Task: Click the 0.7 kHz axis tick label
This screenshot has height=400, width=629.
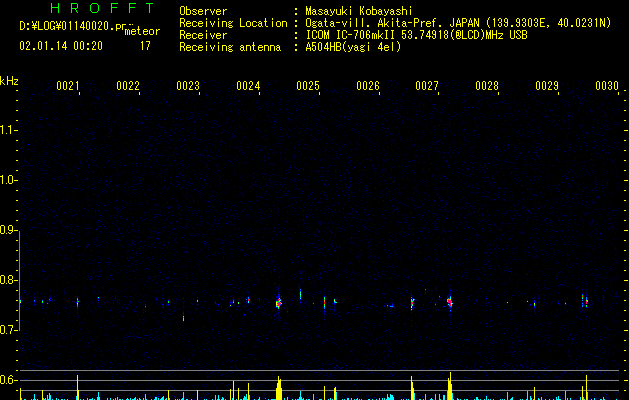Action: click(8, 330)
